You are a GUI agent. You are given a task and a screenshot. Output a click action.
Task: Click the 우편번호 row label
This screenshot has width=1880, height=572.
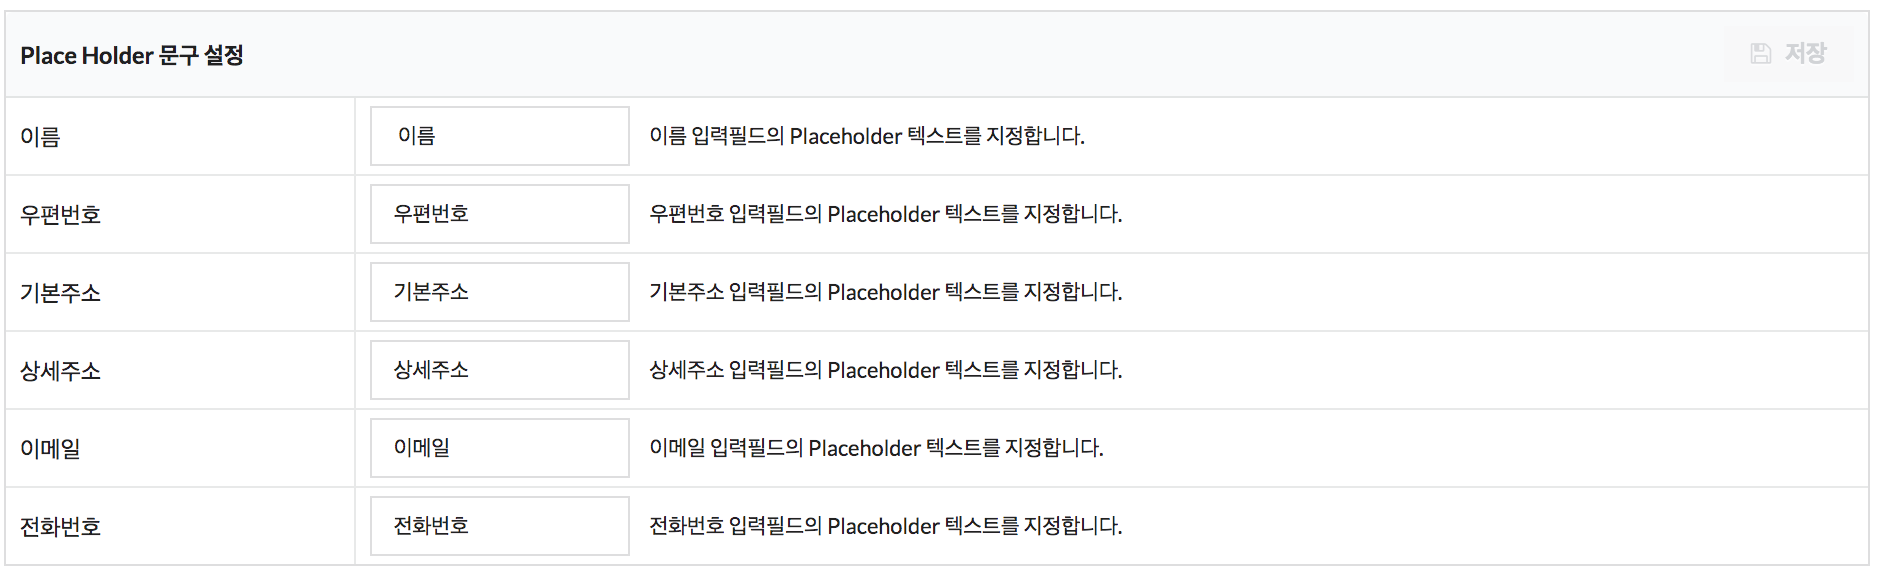tap(60, 215)
